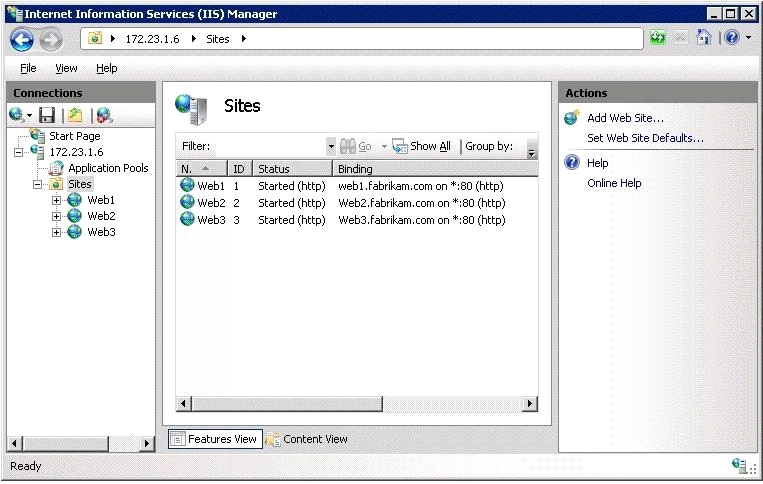
Task: Click the Web3.fabrikam.com binding cell
Action: [x=422, y=220]
